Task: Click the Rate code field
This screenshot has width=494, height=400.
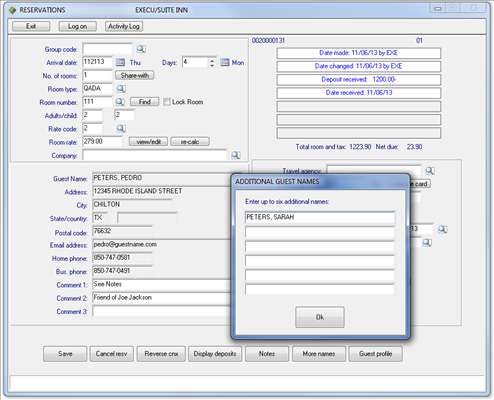Action: [92, 129]
